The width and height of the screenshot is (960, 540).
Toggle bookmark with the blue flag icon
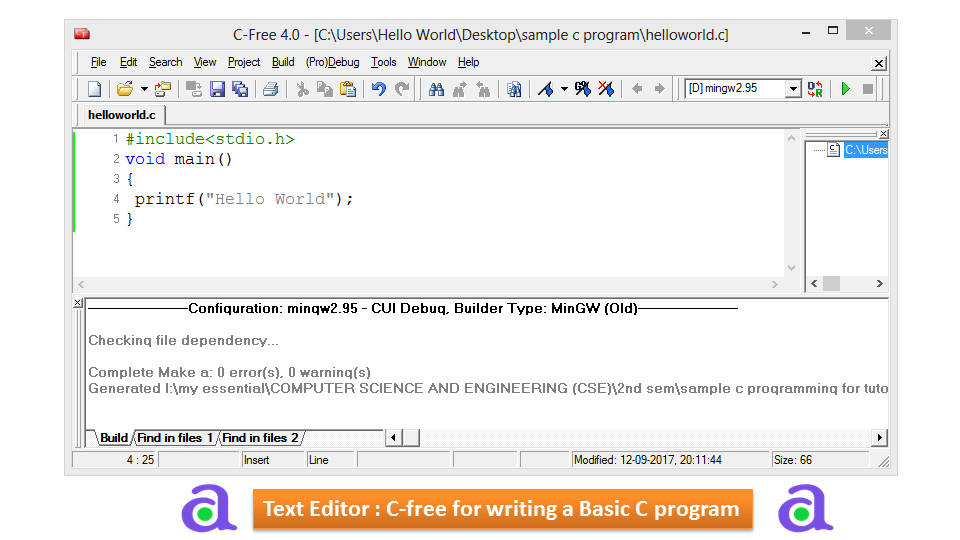546,89
